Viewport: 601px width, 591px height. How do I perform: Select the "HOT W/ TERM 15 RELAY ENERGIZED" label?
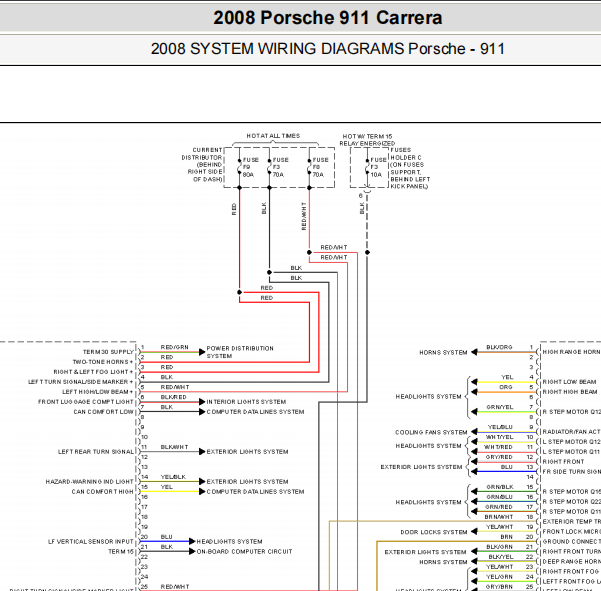click(x=367, y=140)
